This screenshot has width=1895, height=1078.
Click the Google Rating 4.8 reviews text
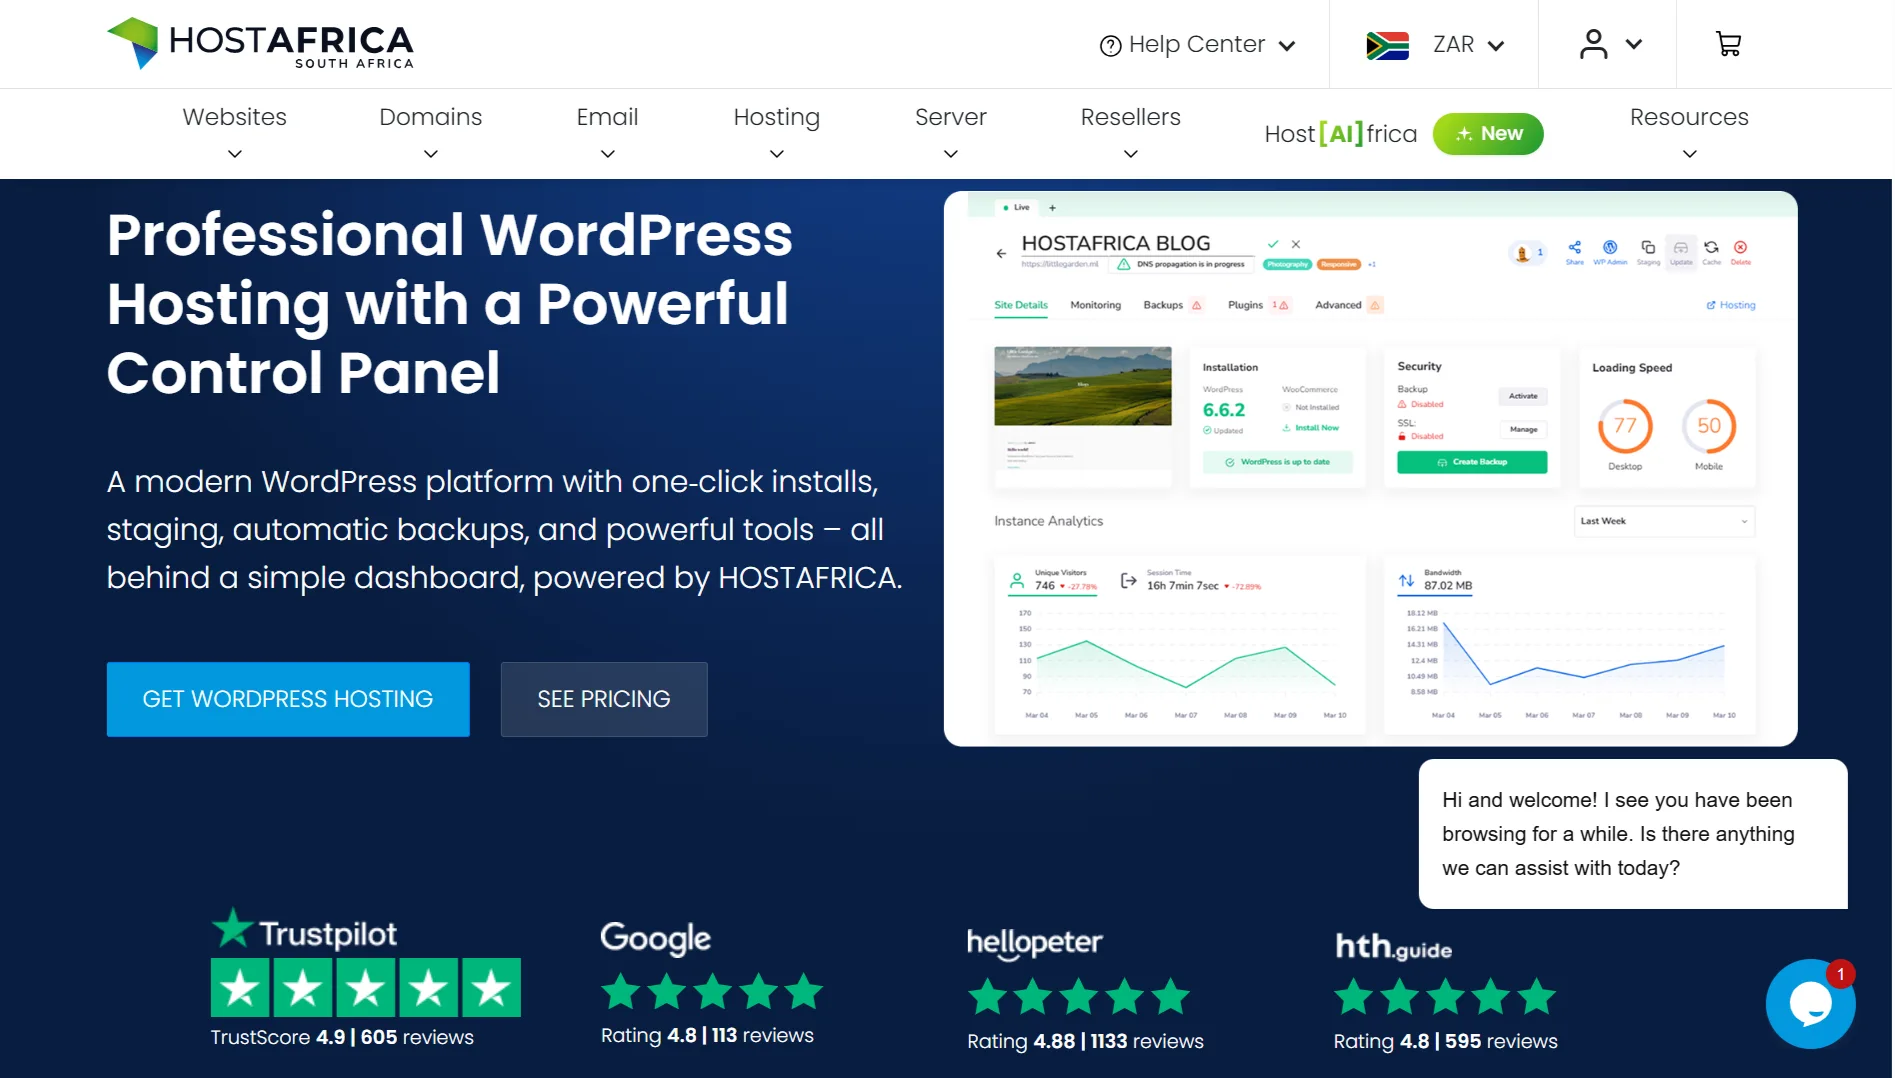[707, 1035]
